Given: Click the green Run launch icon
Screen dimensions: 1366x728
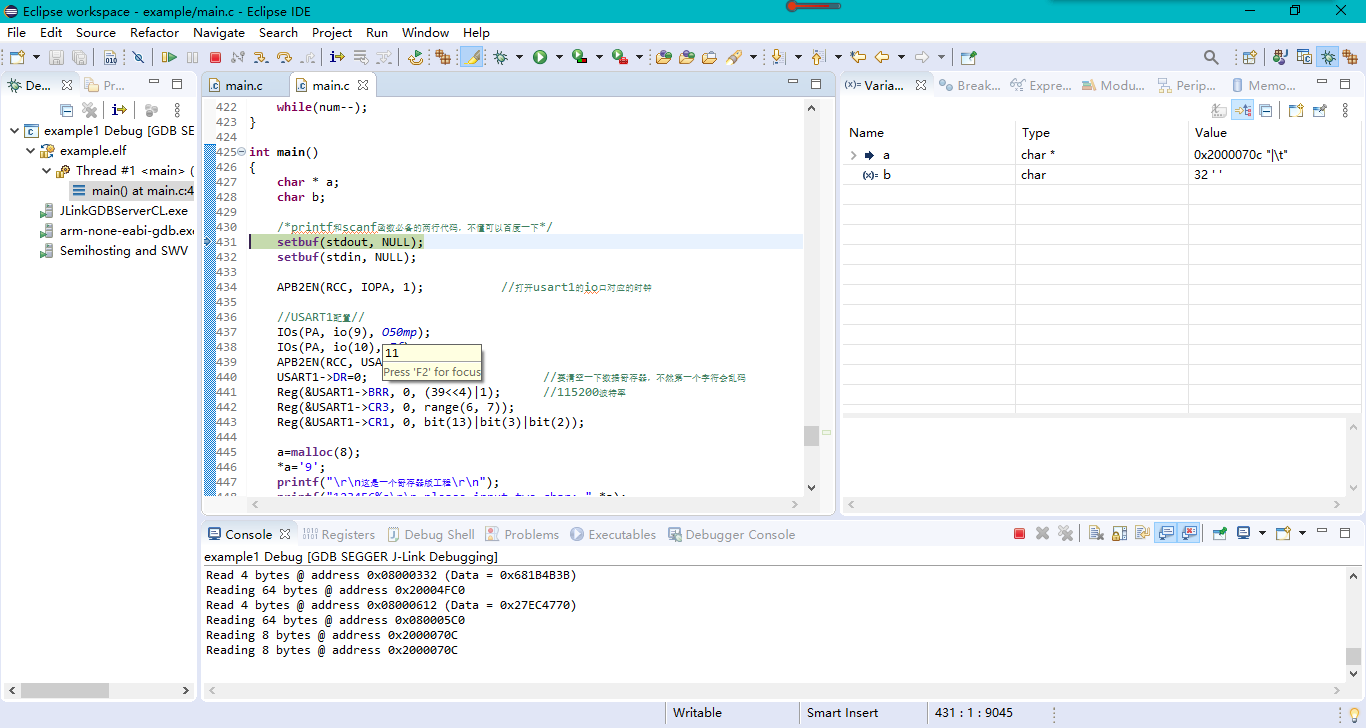Looking at the screenshot, I should [540, 57].
